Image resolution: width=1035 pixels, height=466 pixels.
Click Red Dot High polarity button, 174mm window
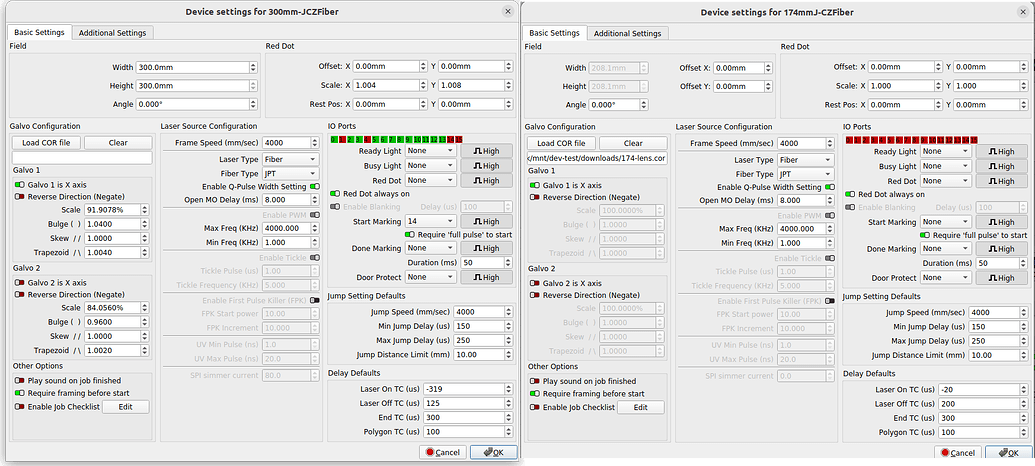coord(1001,180)
